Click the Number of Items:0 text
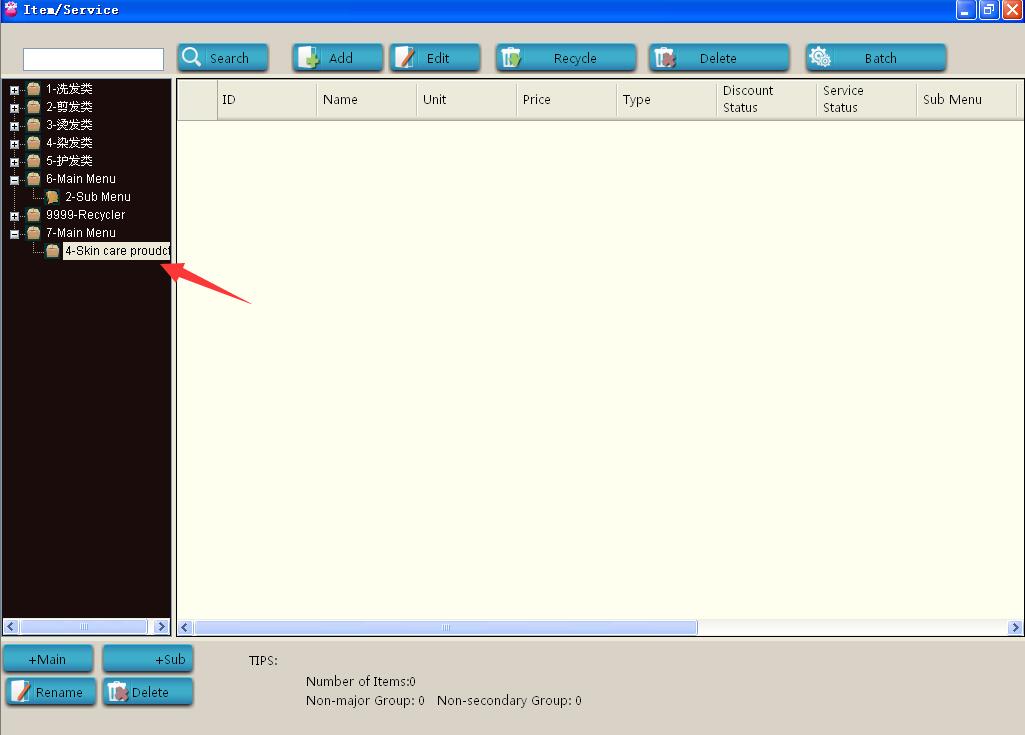Viewport: 1025px width, 735px height. (361, 681)
